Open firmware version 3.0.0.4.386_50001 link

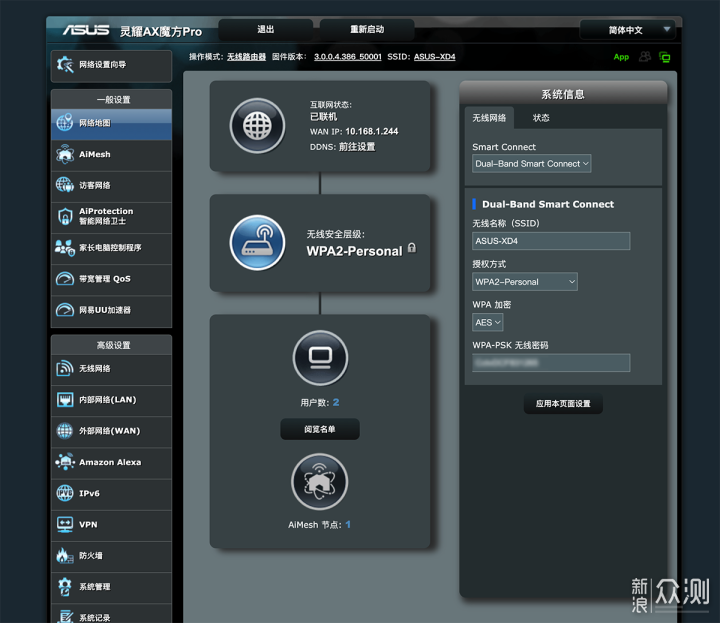[348, 57]
